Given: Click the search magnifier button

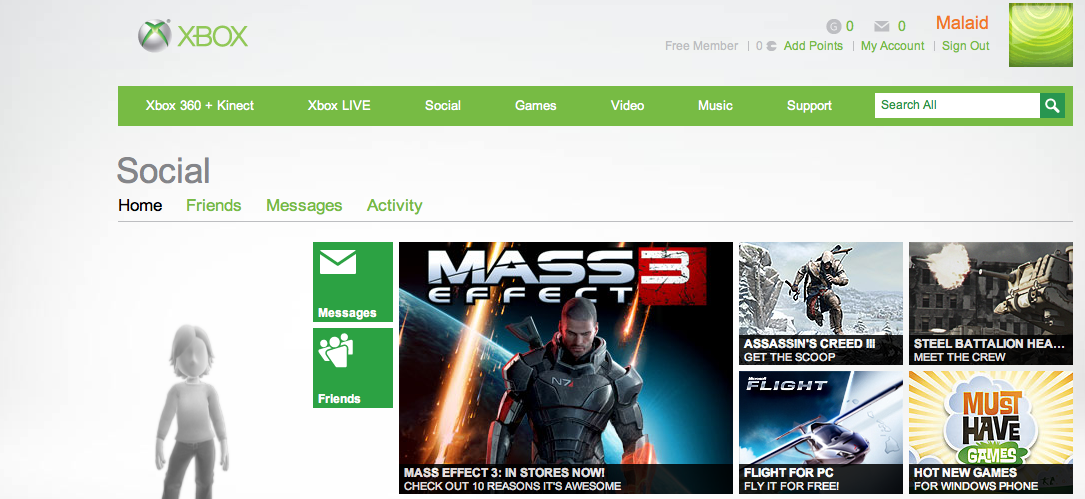Looking at the screenshot, I should point(1052,105).
